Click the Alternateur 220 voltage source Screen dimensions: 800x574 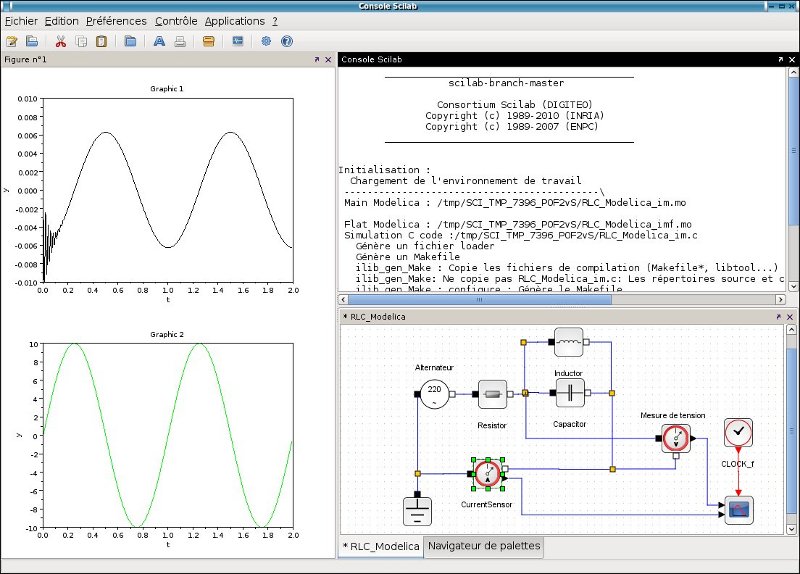(x=433, y=394)
